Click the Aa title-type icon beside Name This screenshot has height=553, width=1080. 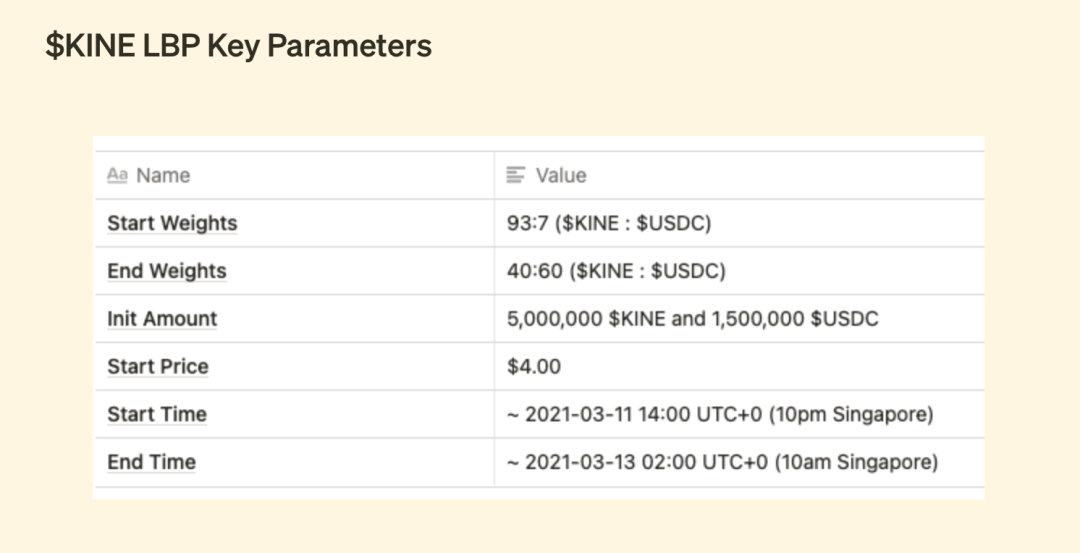click(117, 176)
